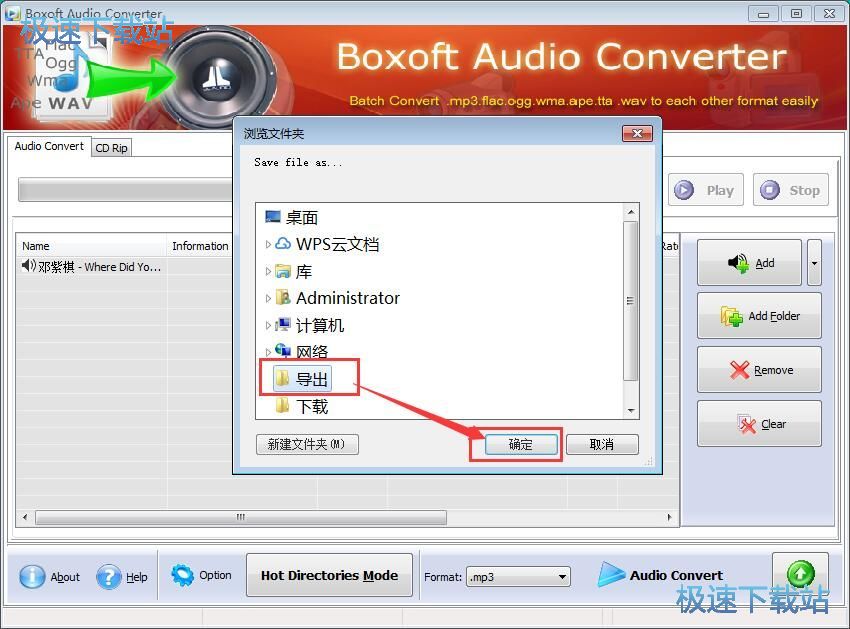Click the Name column header
This screenshot has width=850, height=629.
tap(91, 246)
